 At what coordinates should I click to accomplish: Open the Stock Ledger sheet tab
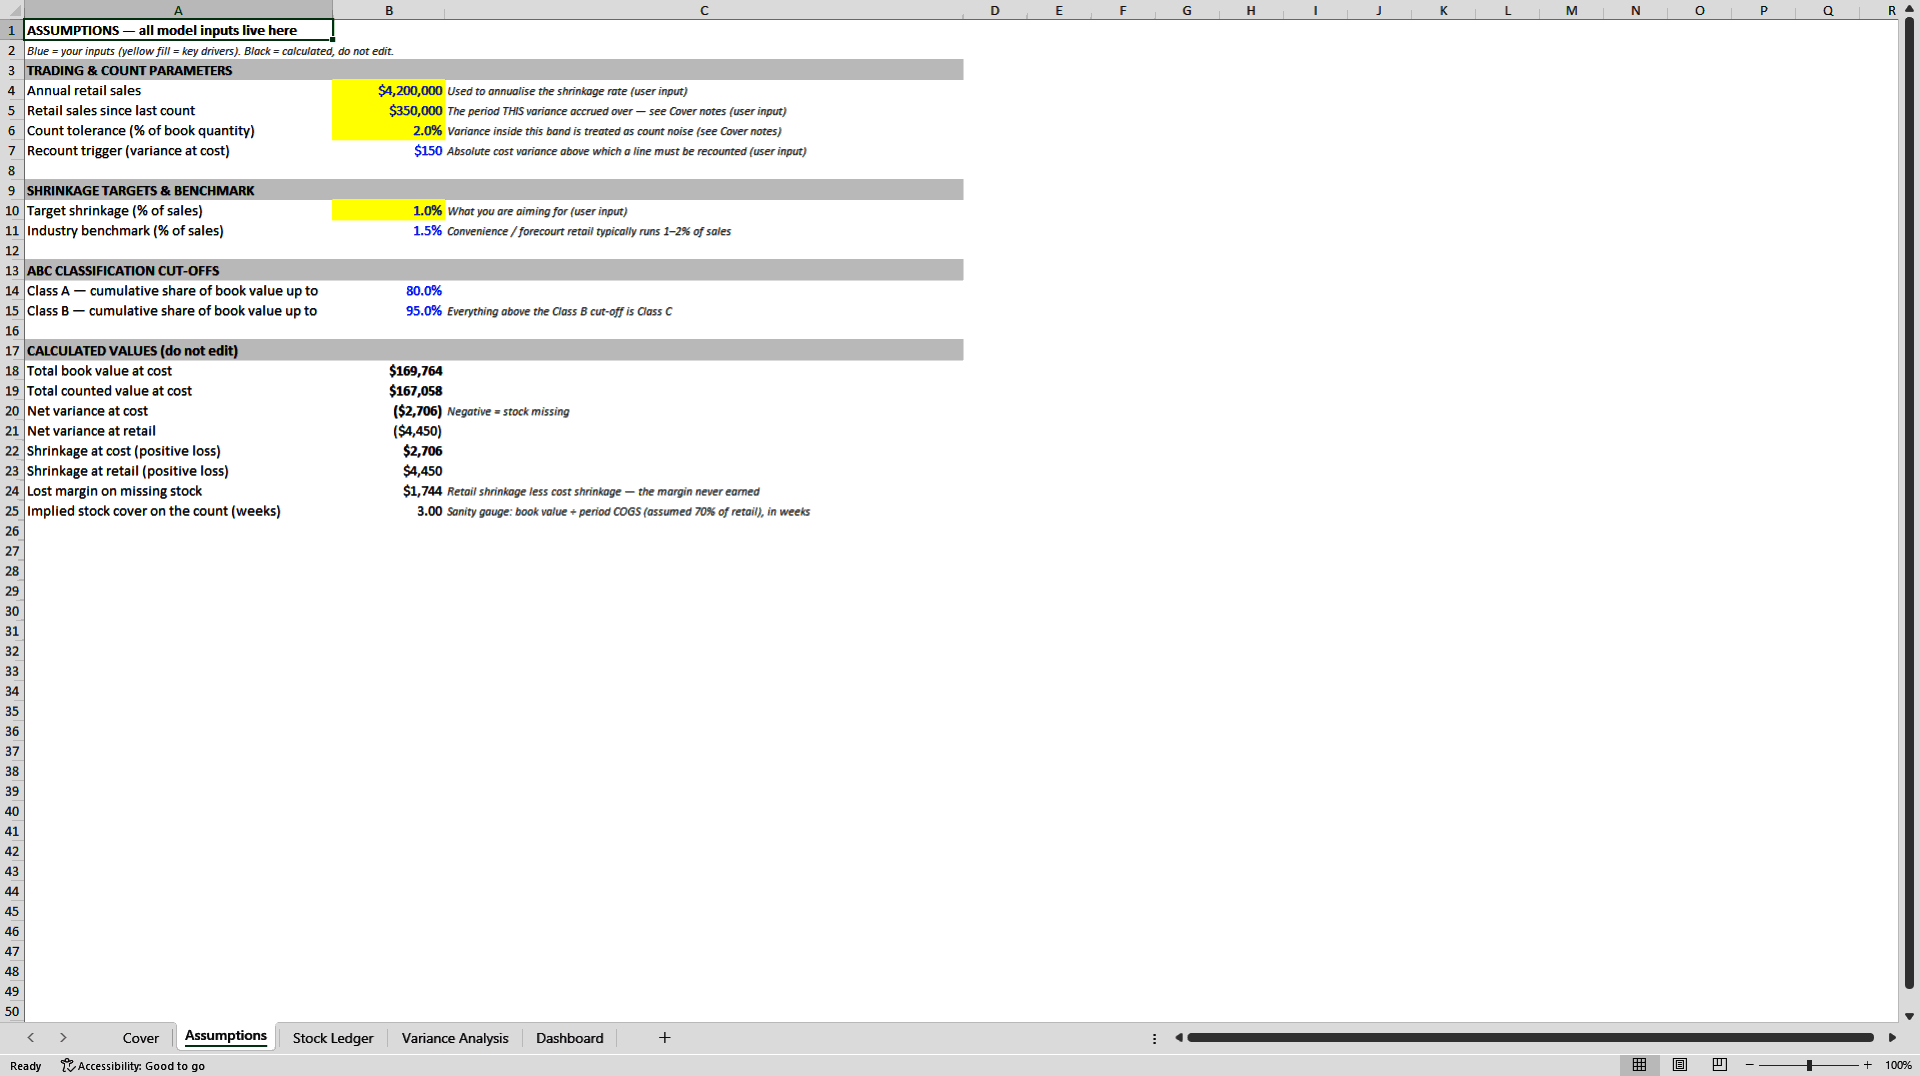tap(333, 1038)
